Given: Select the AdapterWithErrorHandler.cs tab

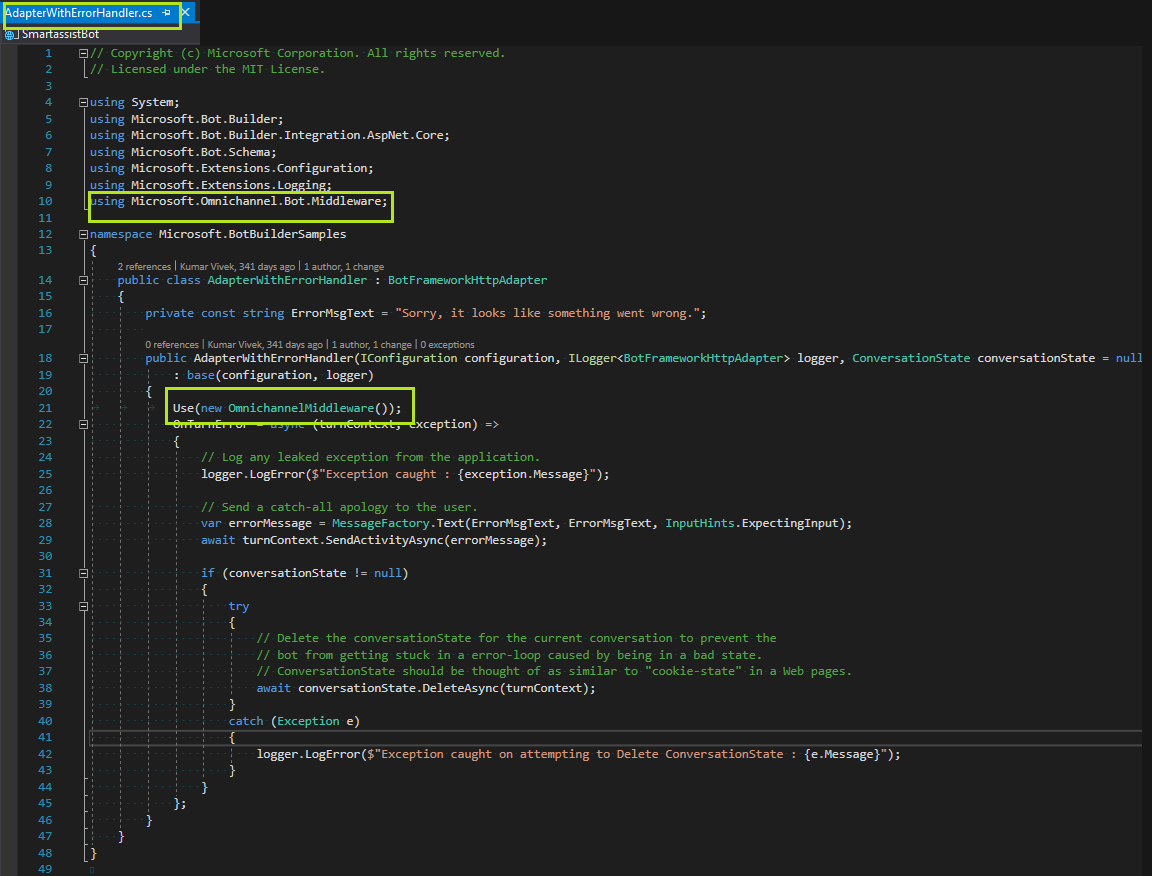Looking at the screenshot, I should pyautogui.click(x=79, y=12).
